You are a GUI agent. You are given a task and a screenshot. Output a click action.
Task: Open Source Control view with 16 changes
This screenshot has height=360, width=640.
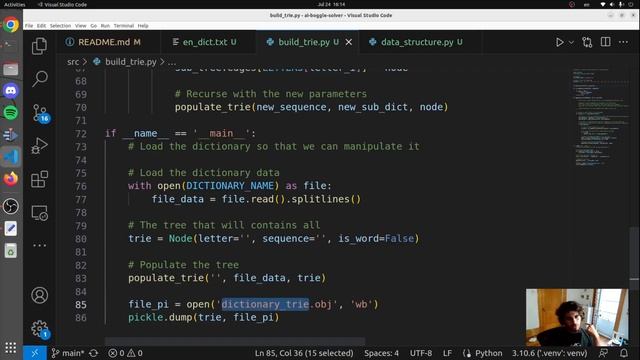pyautogui.click(x=40, y=113)
